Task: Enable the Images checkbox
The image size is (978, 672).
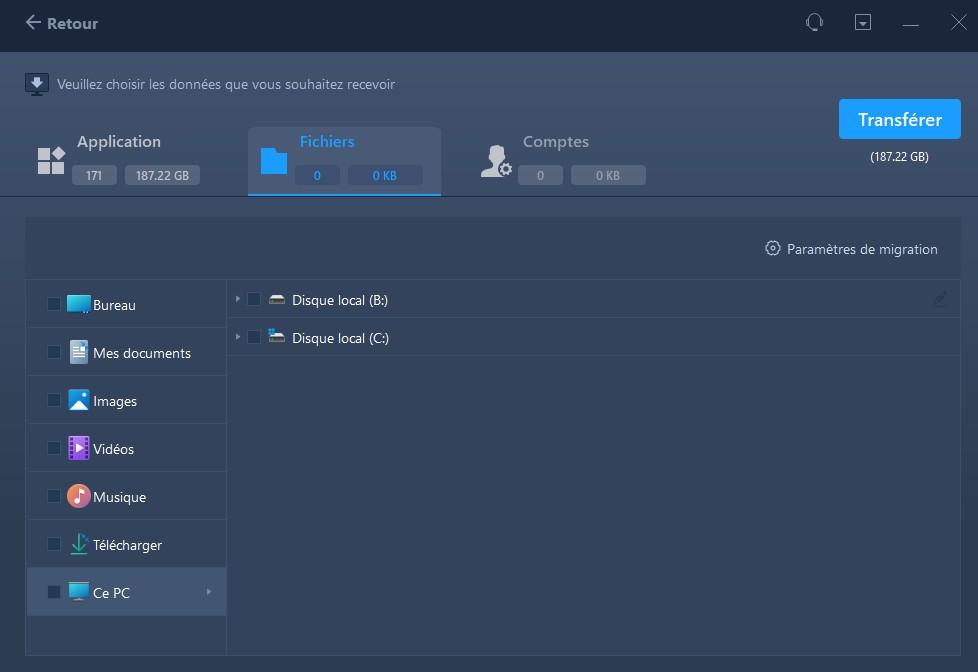Action: (x=54, y=401)
